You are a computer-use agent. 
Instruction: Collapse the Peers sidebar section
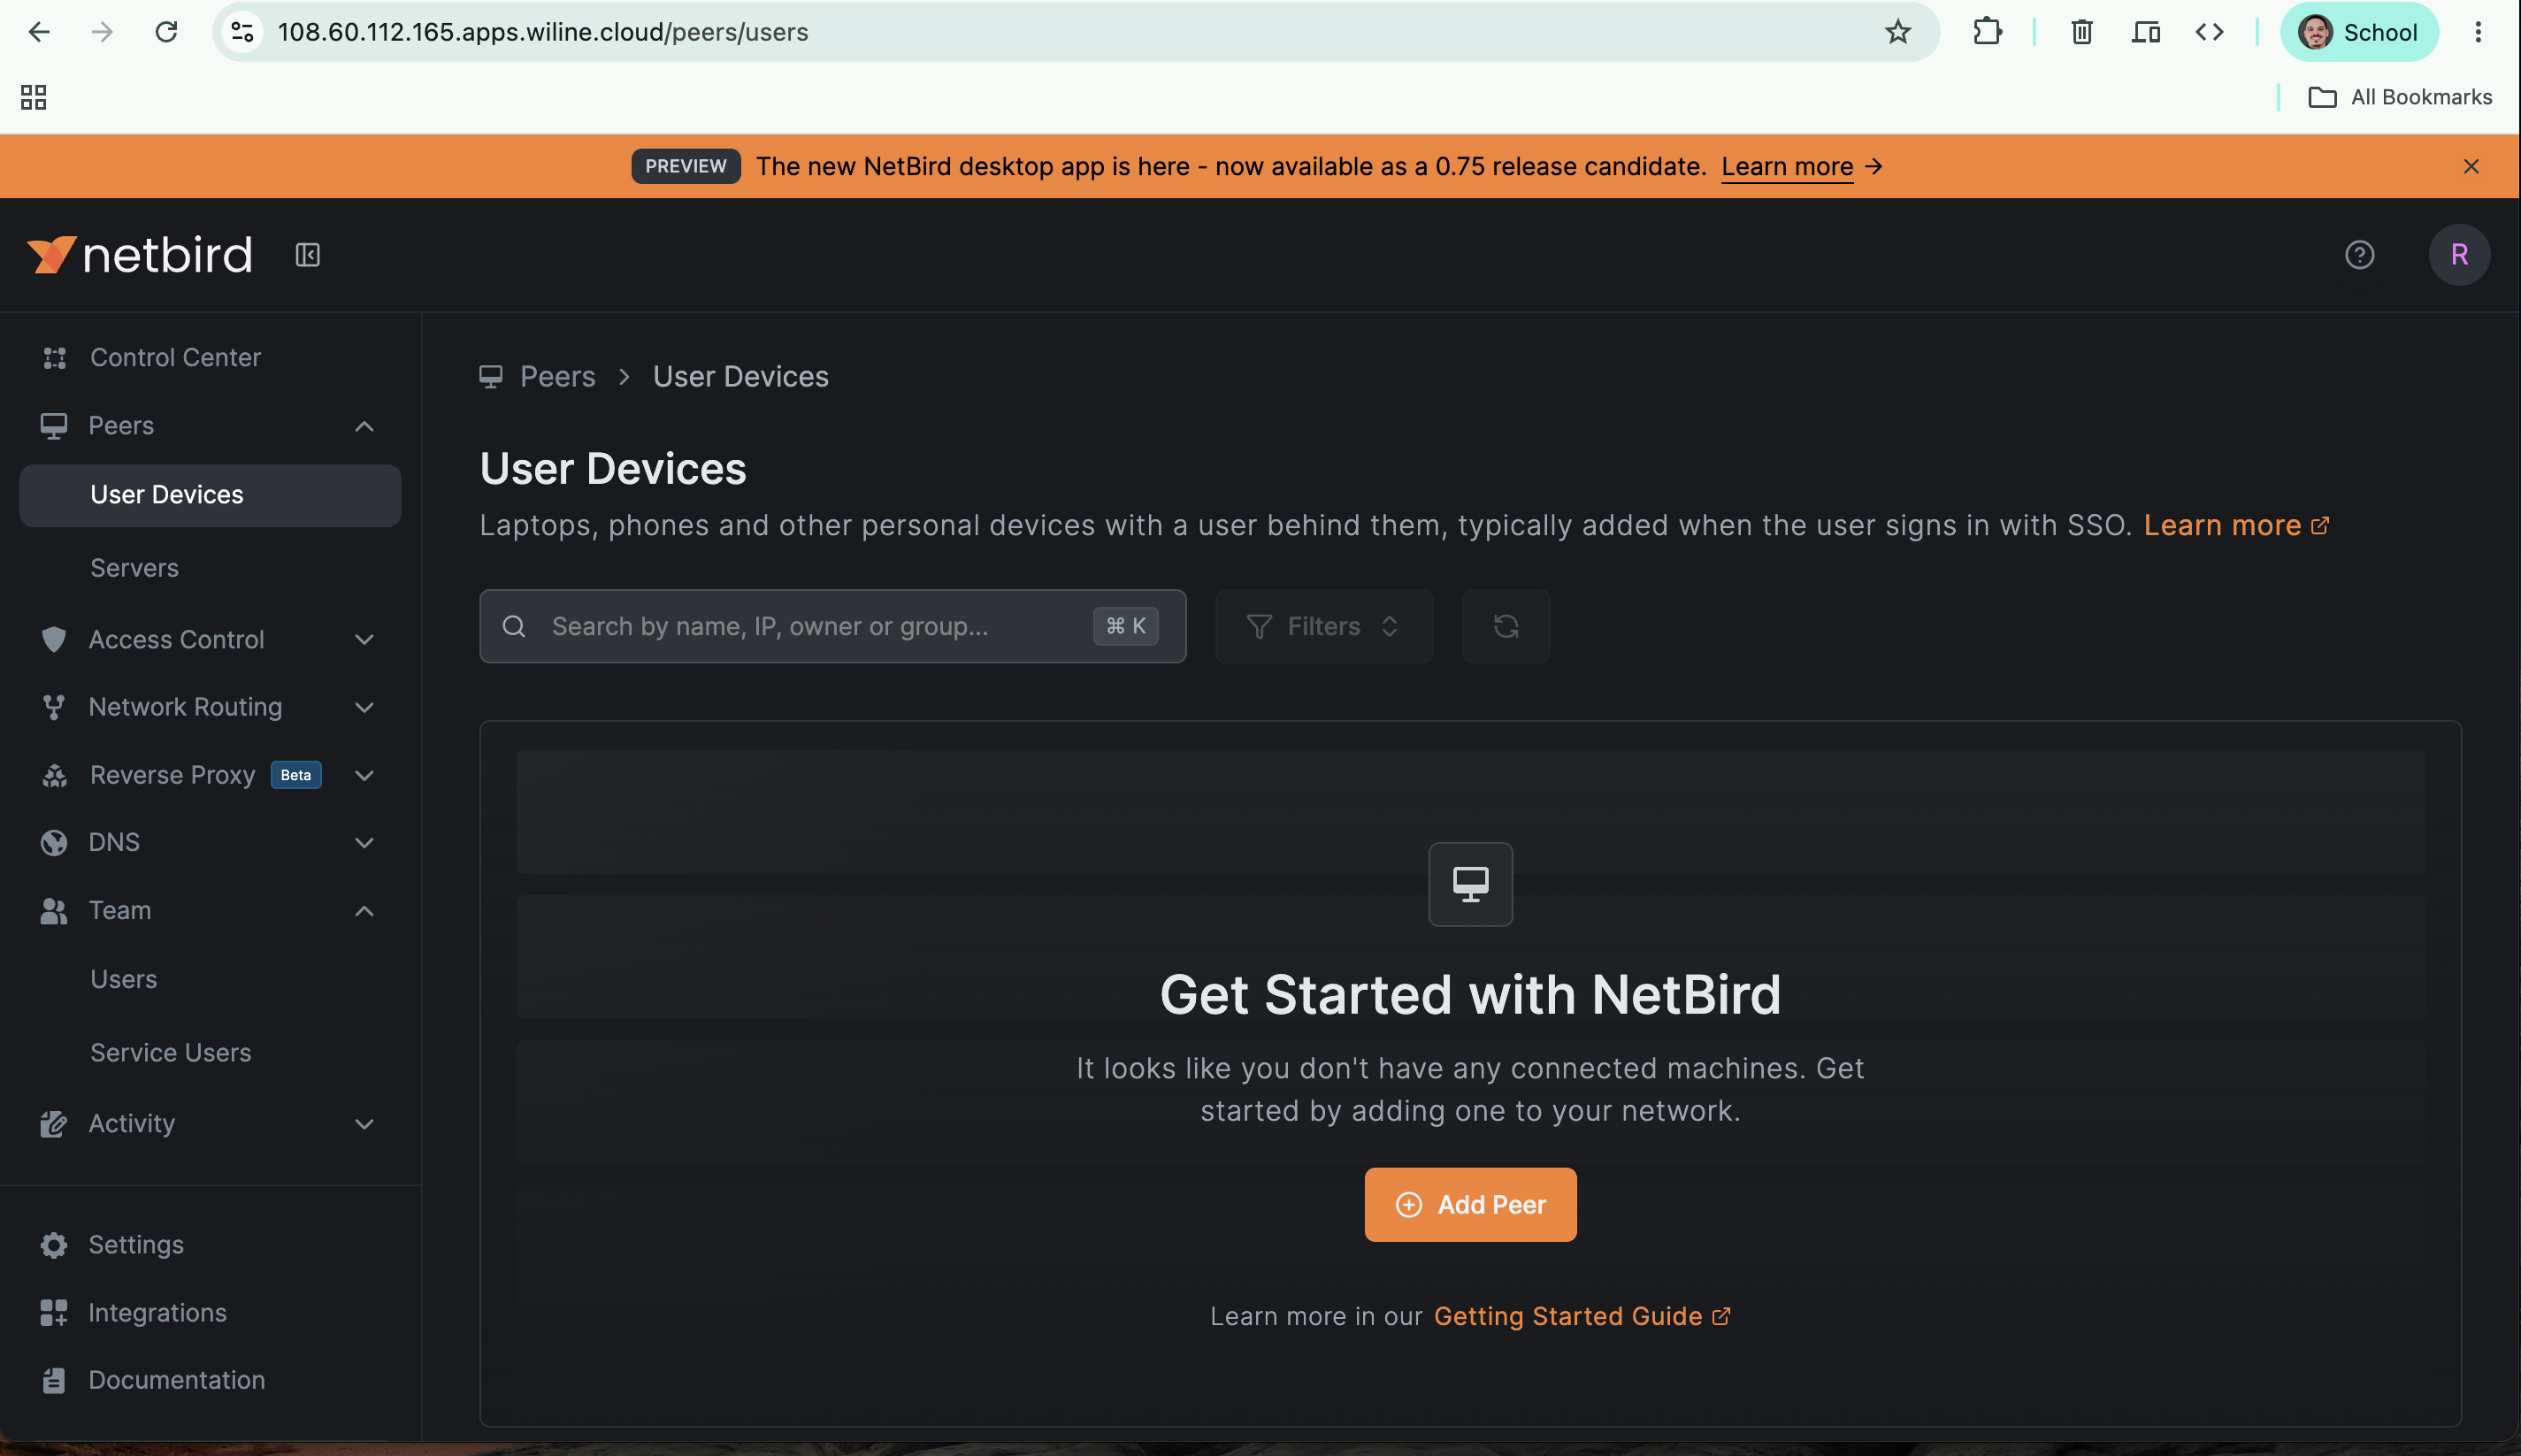[x=364, y=426]
